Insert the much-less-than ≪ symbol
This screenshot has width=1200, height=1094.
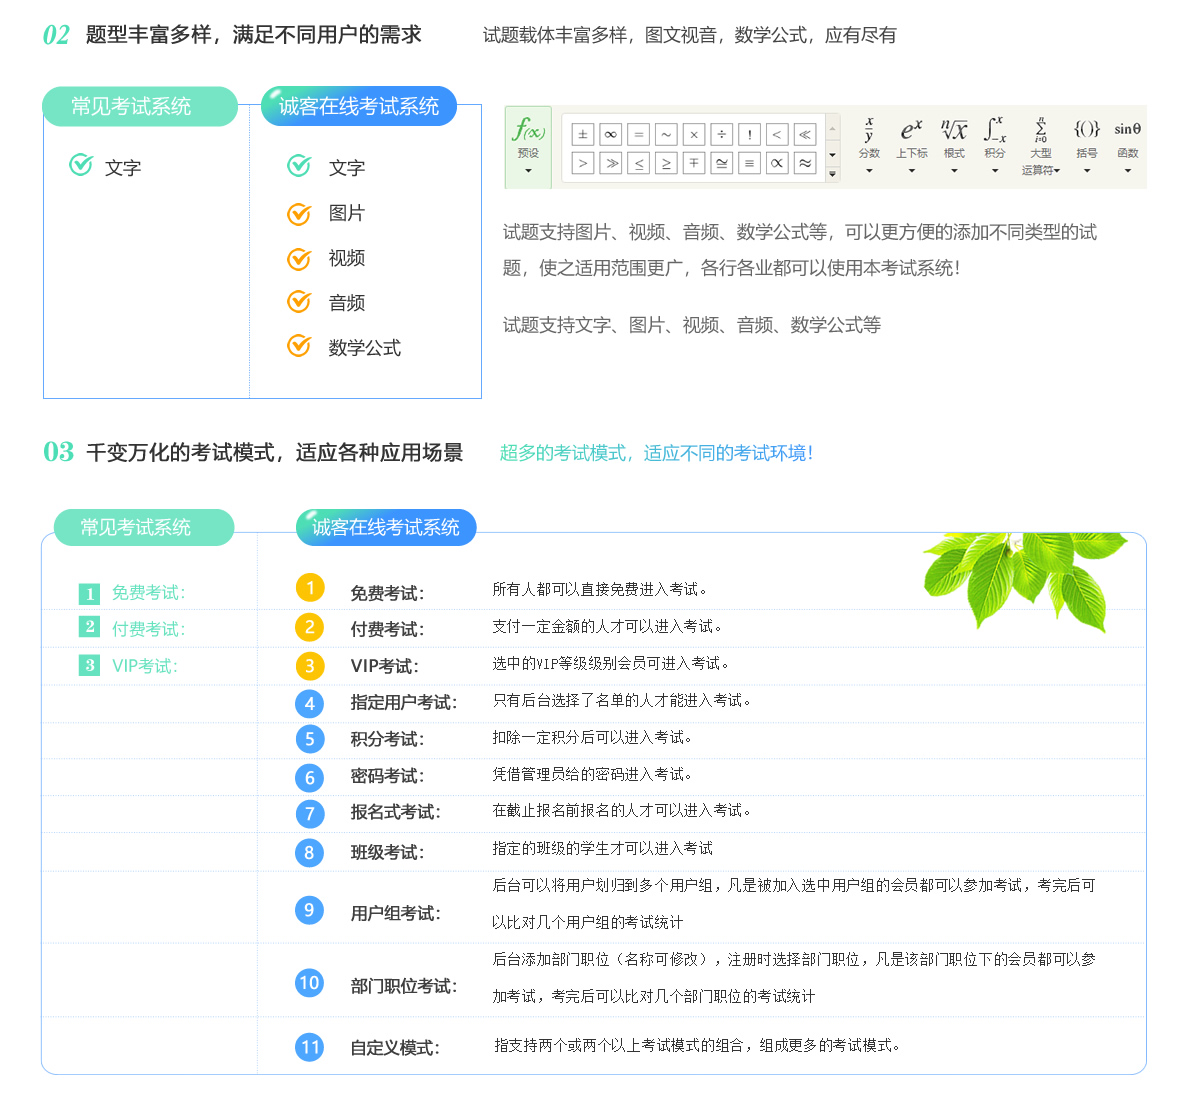pyautogui.click(x=805, y=134)
